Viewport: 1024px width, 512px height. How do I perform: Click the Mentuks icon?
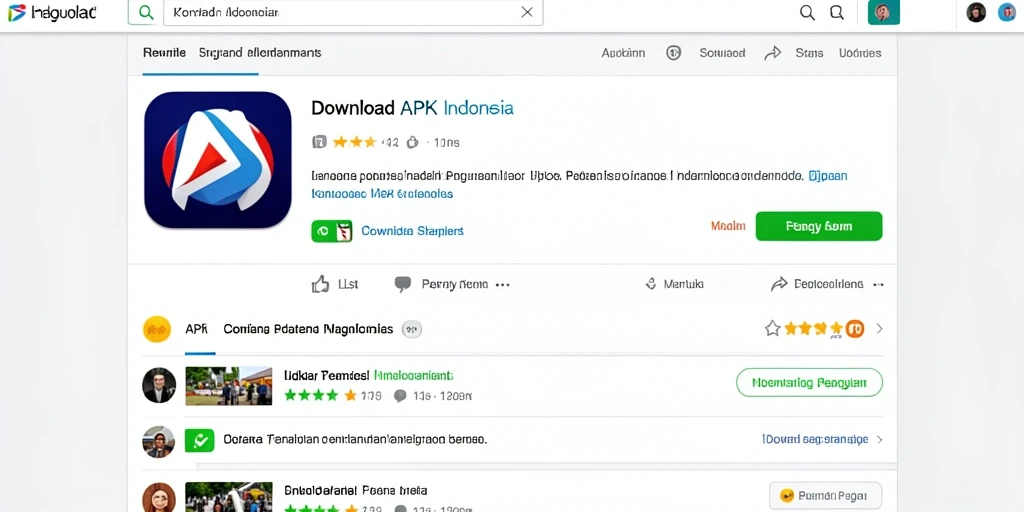pos(650,284)
